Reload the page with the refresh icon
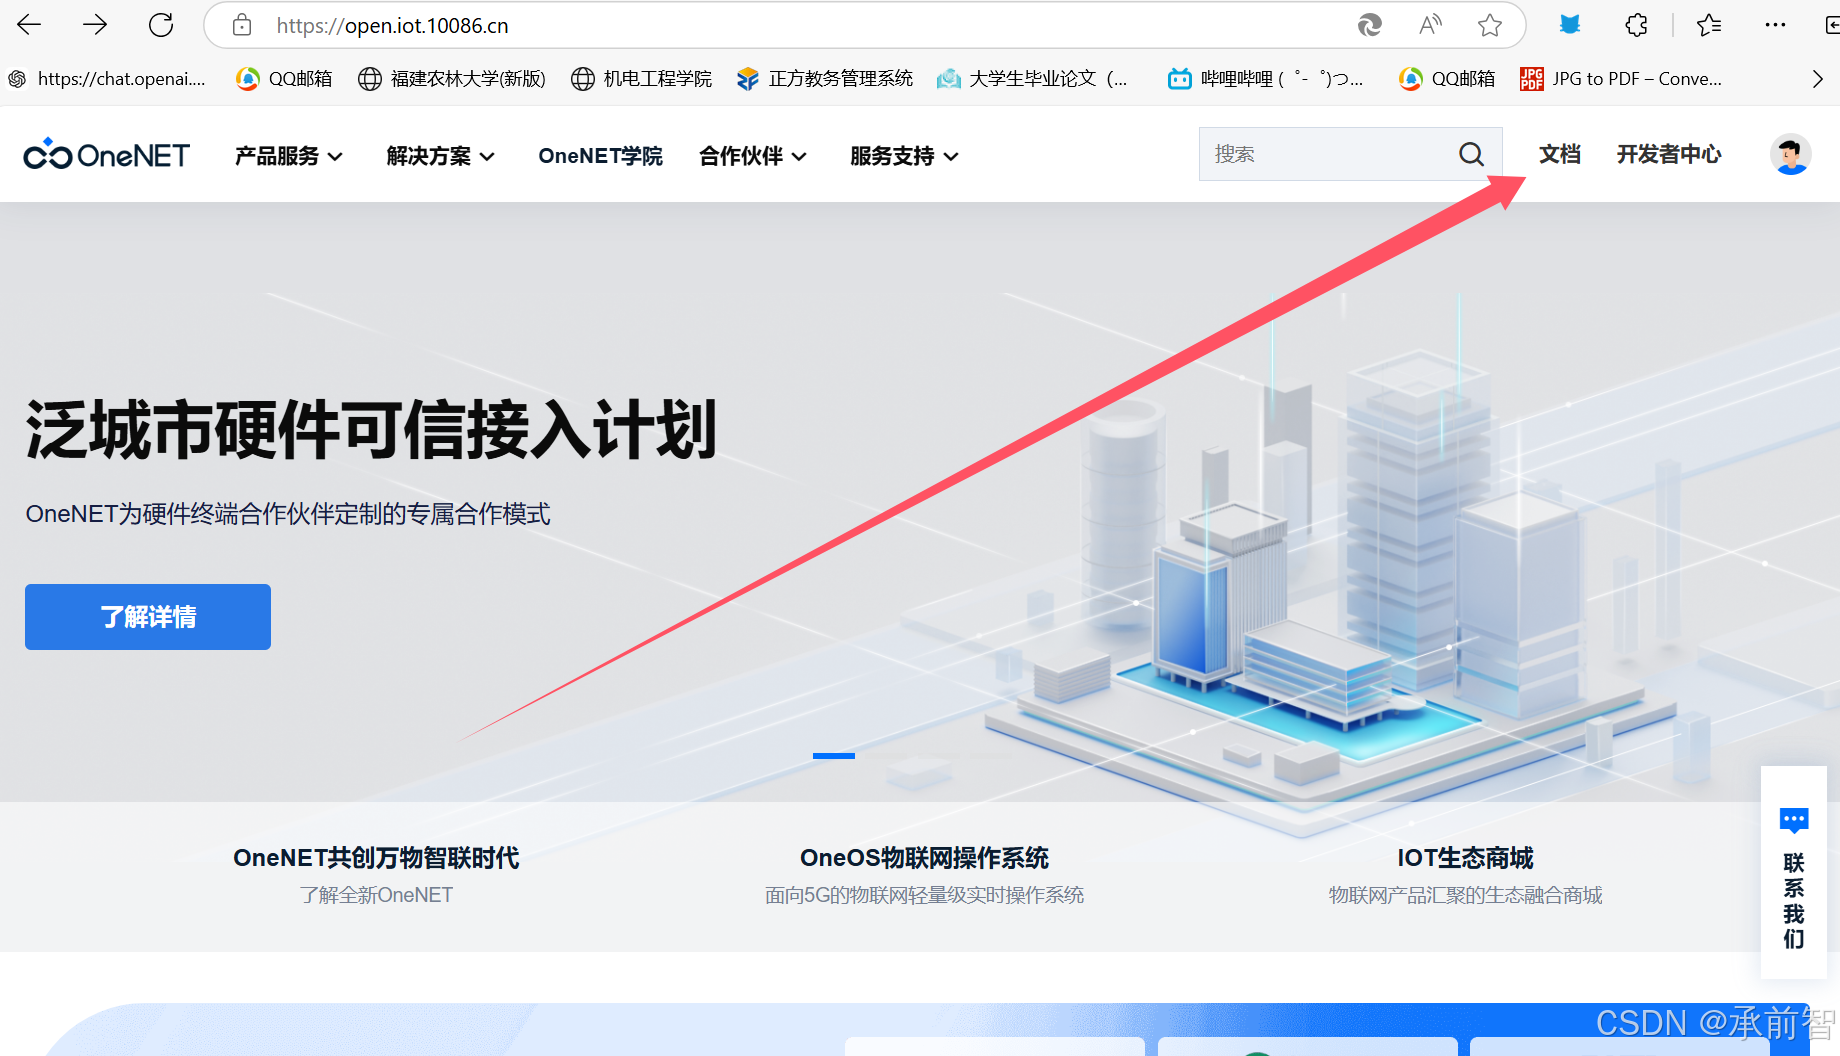Screen dimensions: 1840x1056 click(x=161, y=25)
